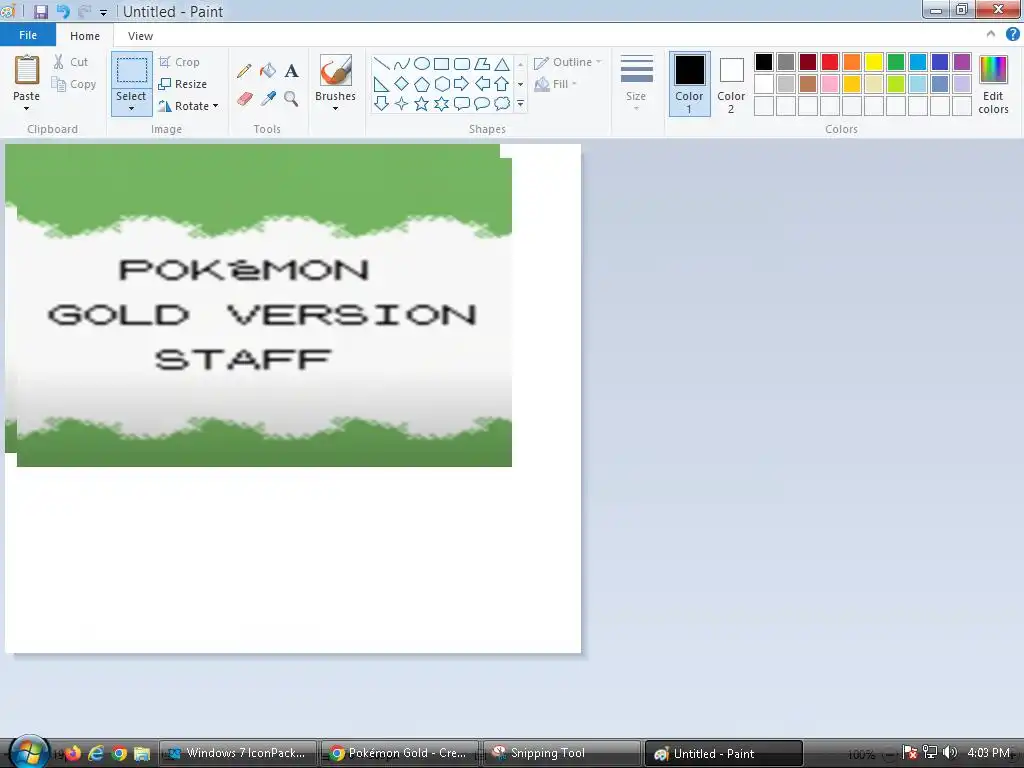
Task: Activate the Color 2 background box
Action: tap(731, 84)
